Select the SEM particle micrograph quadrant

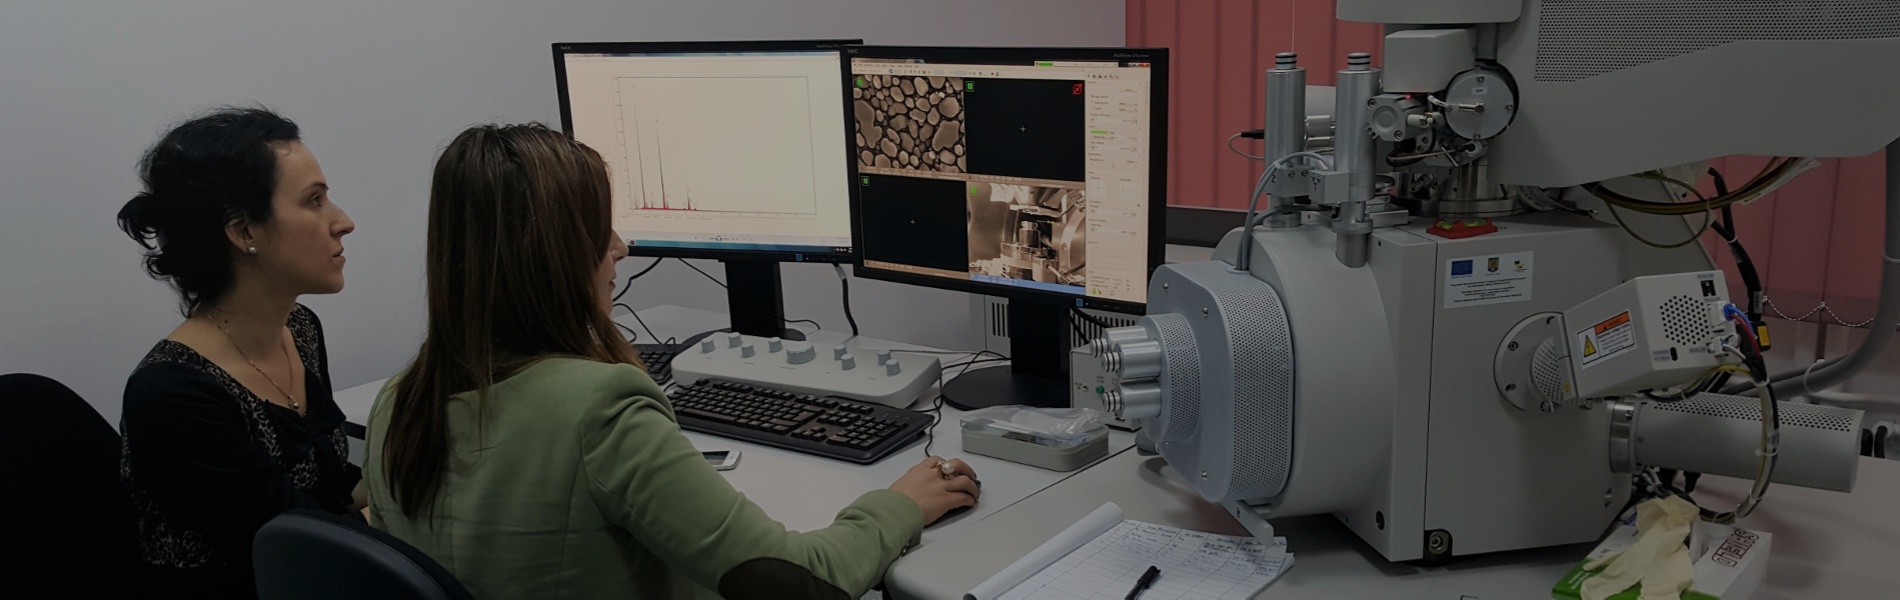click(x=909, y=124)
